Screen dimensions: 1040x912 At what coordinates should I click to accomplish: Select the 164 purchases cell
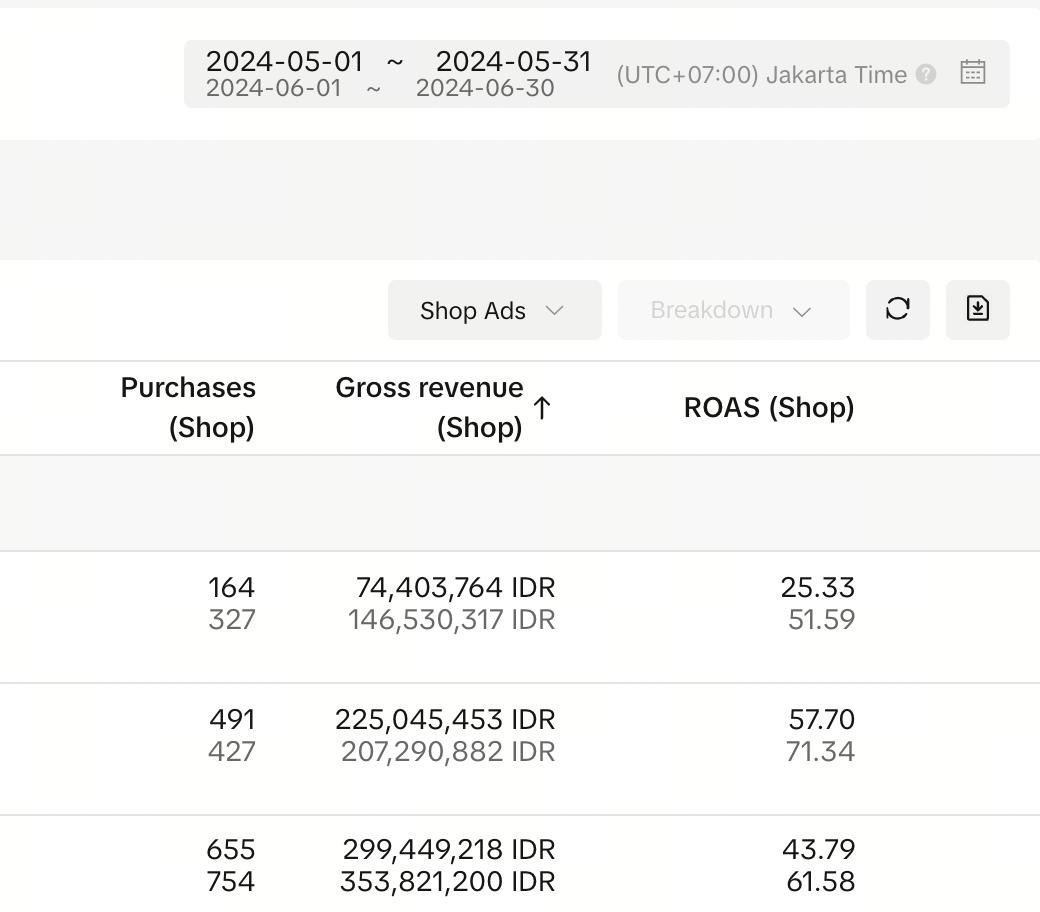(x=231, y=587)
